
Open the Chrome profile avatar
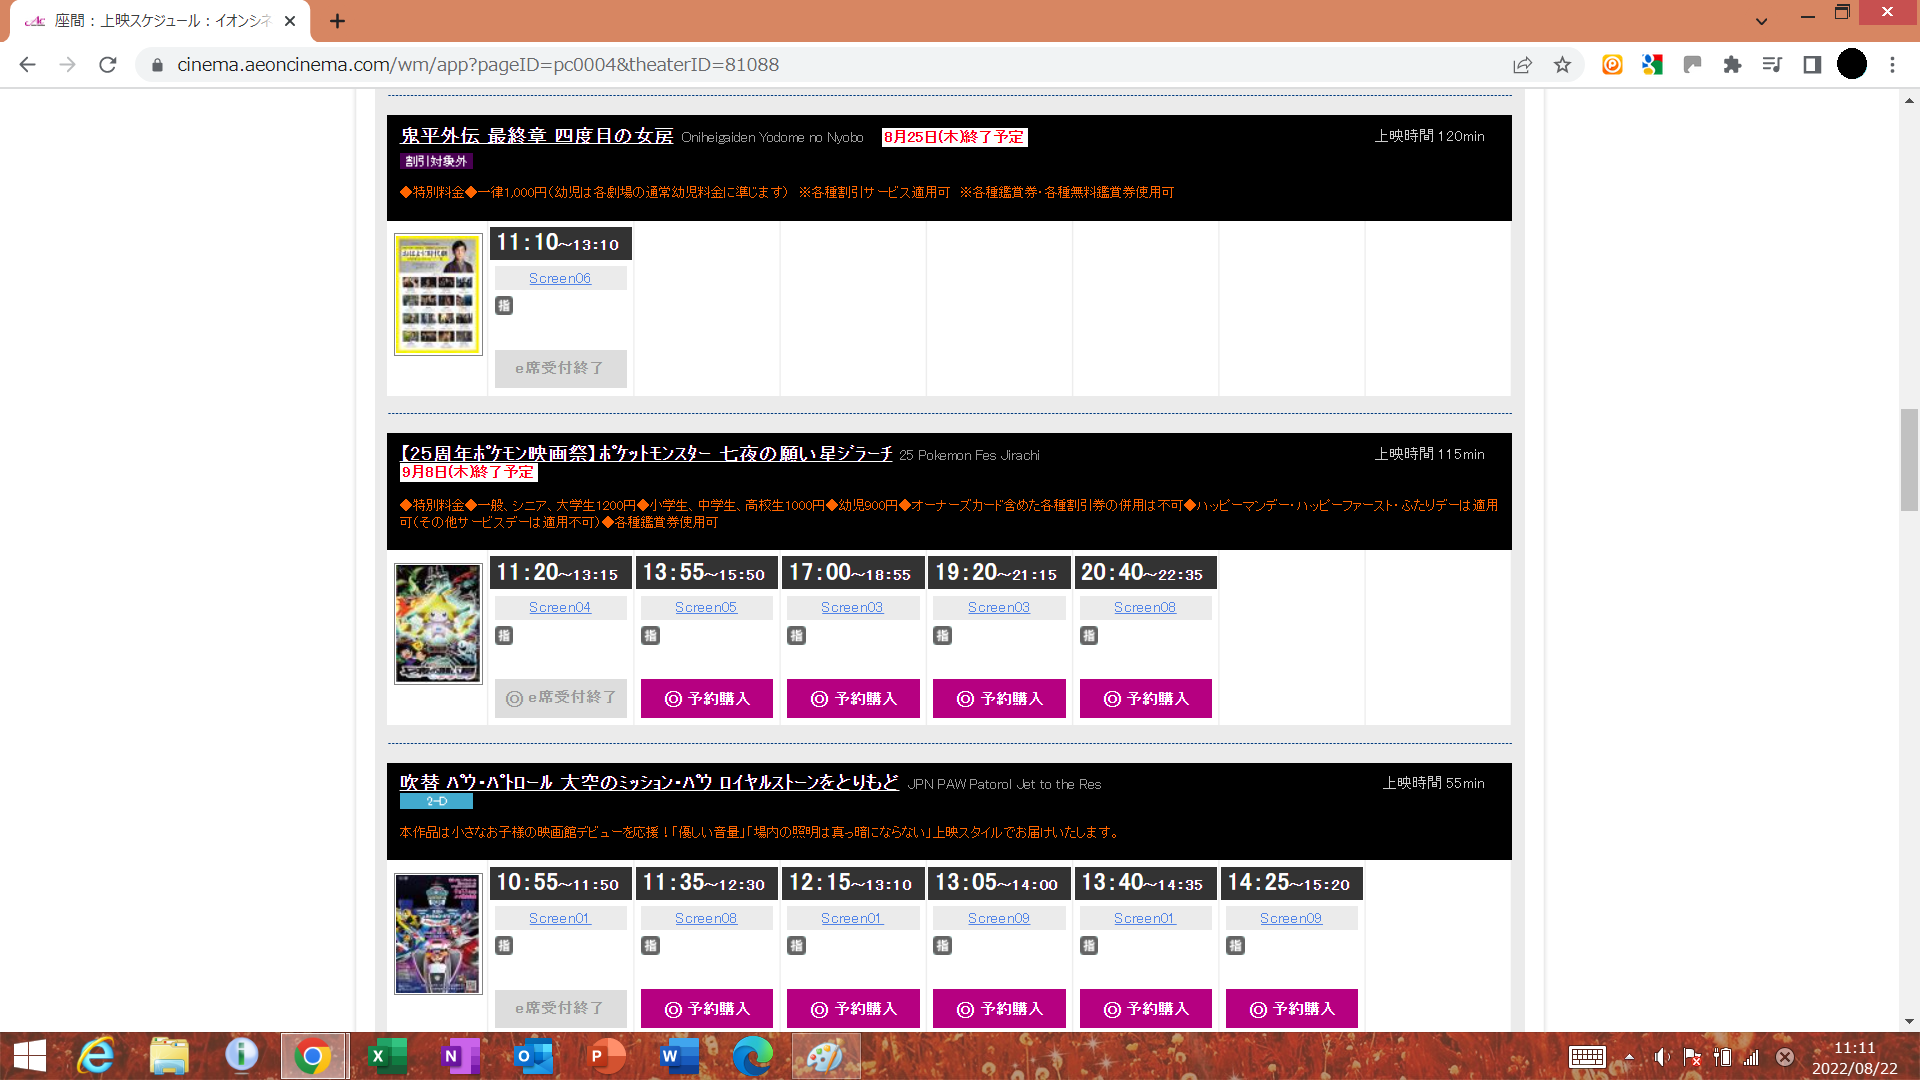(1852, 64)
